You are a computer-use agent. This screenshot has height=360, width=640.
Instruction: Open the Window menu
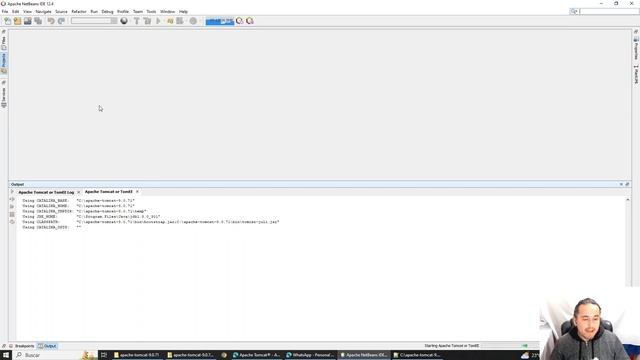(x=167, y=11)
